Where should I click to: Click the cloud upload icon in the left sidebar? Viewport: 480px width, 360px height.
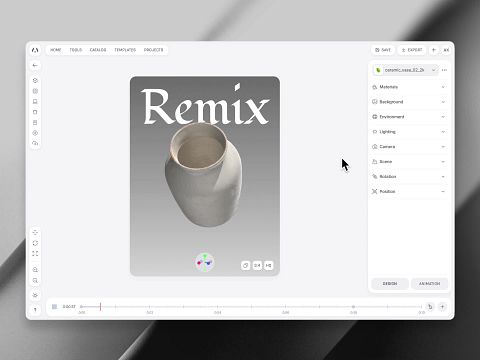point(35,143)
